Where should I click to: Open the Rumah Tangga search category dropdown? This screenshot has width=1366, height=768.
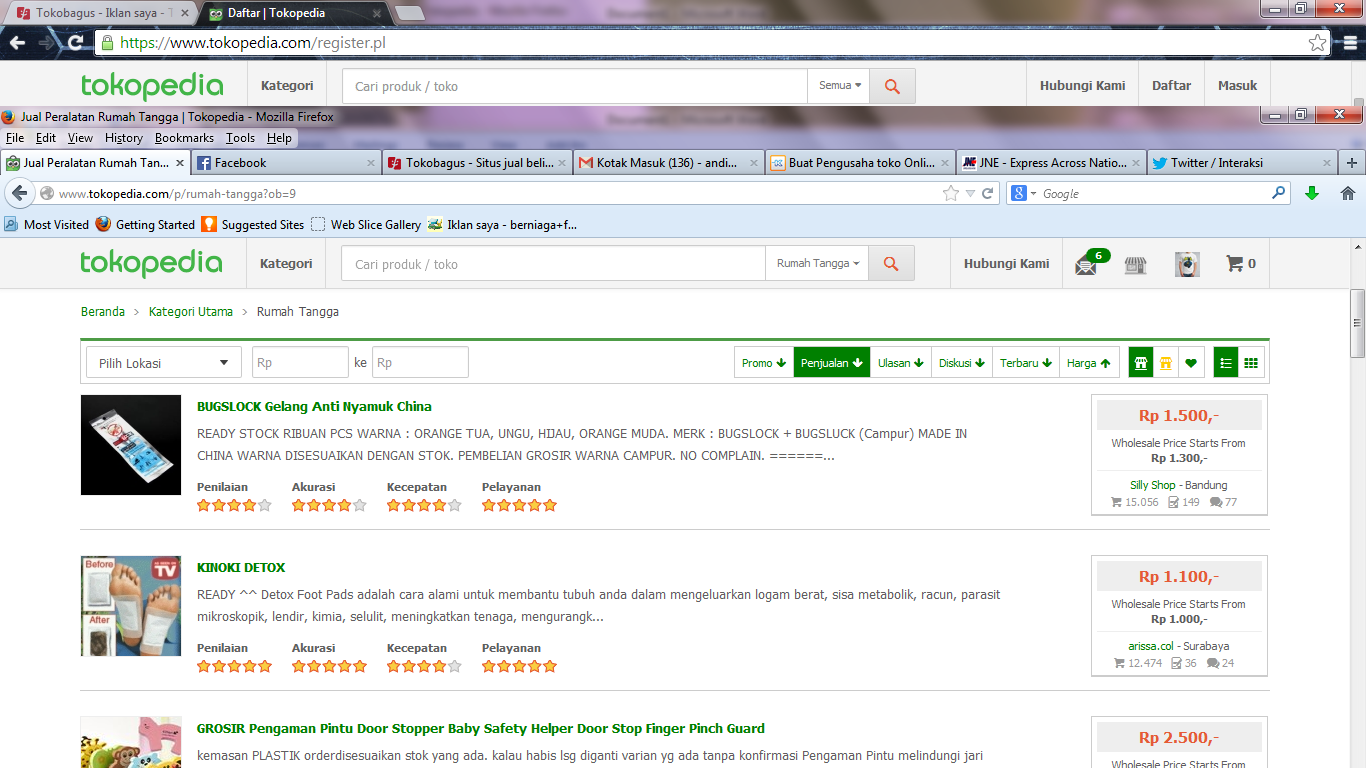pos(818,264)
